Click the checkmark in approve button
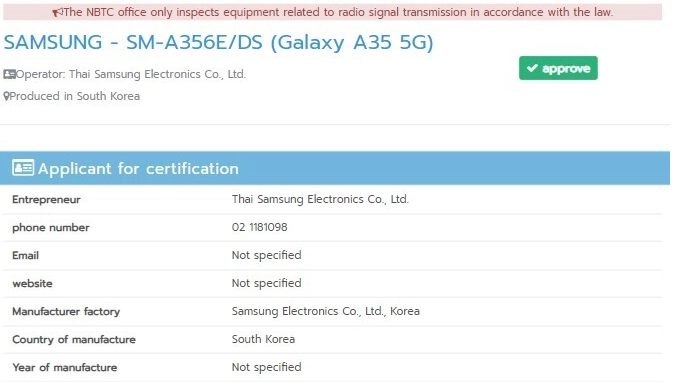This screenshot has width=682, height=382. pyautogui.click(x=532, y=68)
